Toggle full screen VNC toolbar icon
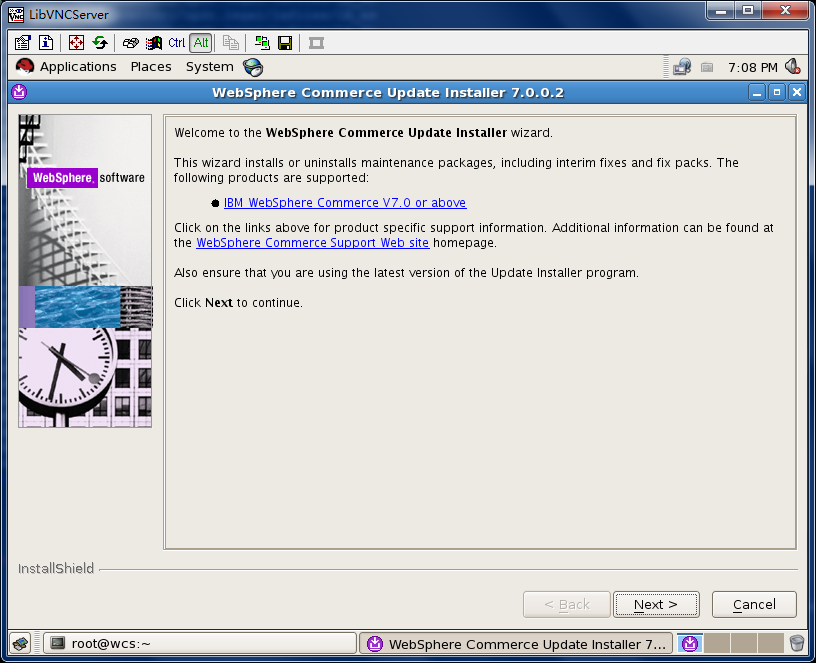 76,43
